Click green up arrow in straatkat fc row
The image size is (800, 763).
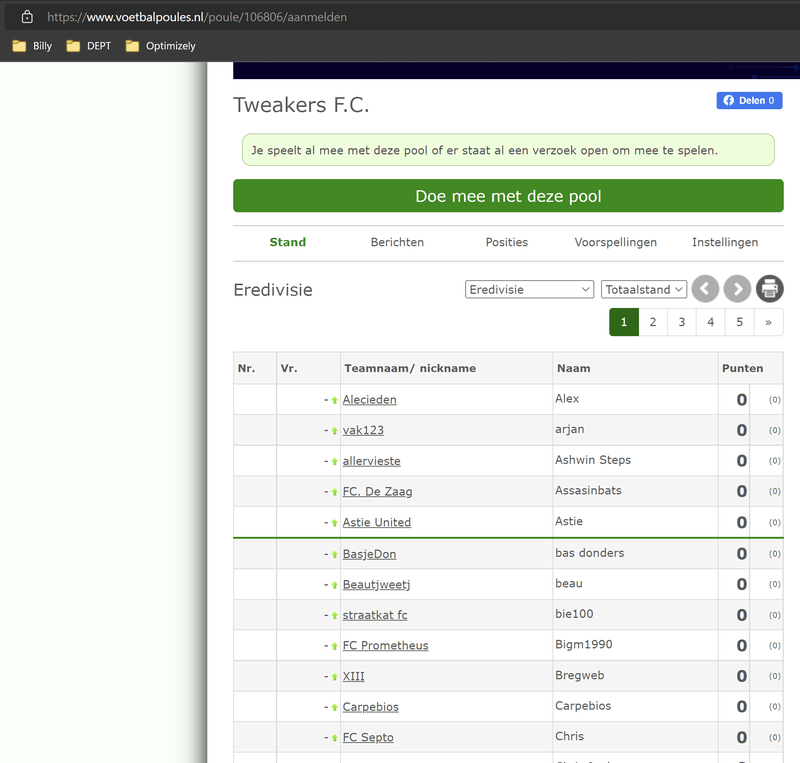[334, 616]
